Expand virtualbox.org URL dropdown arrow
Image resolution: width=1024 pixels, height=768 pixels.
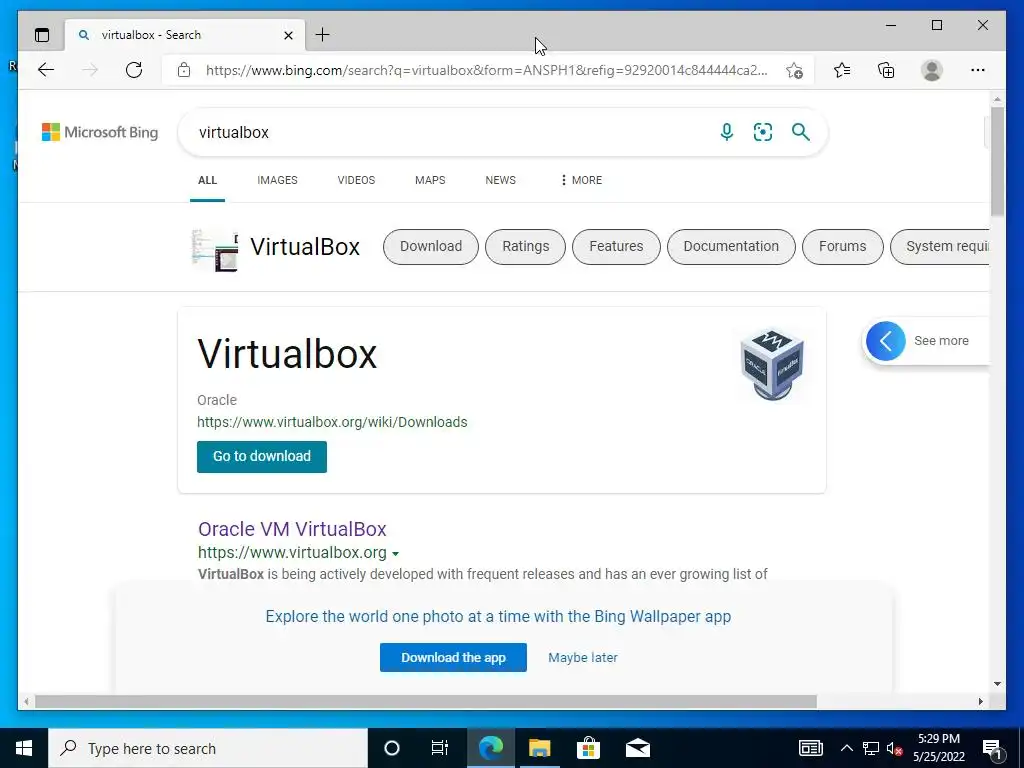395,554
